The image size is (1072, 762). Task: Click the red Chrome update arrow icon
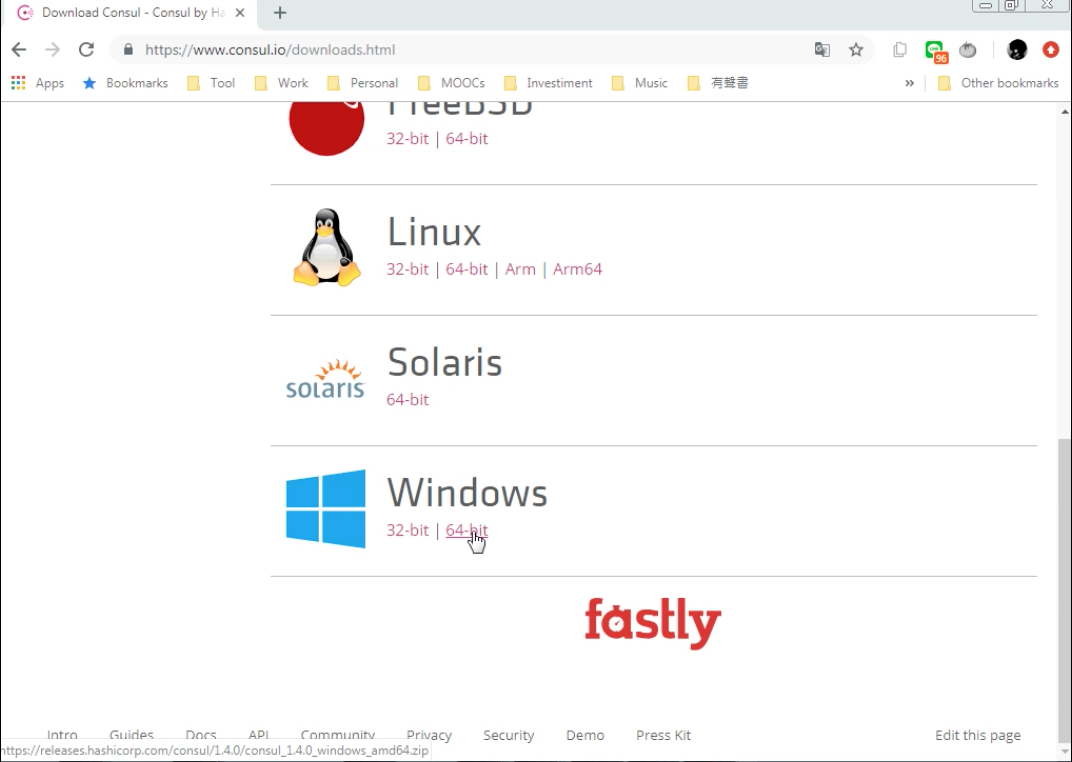click(x=1051, y=50)
